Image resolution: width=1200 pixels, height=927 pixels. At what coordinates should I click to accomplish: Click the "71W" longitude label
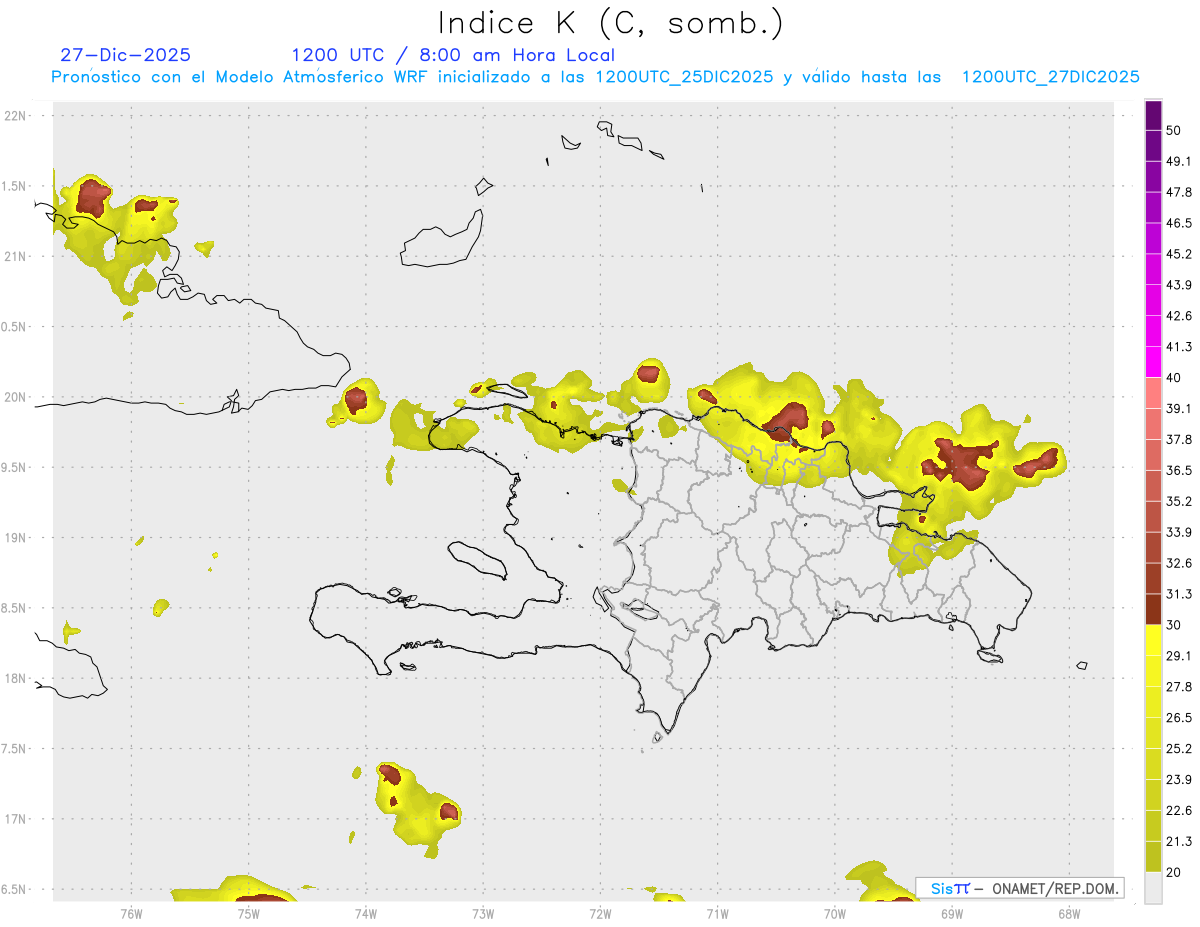point(717,913)
